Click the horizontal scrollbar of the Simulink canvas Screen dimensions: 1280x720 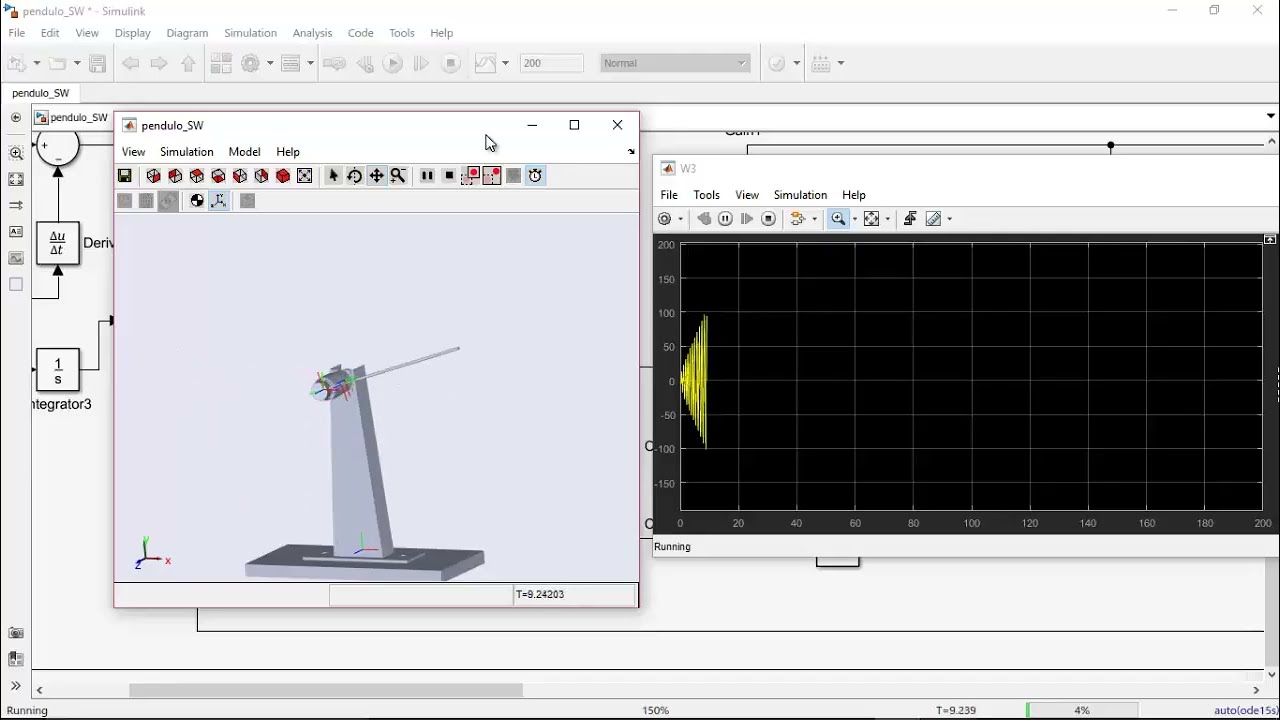(x=326, y=690)
